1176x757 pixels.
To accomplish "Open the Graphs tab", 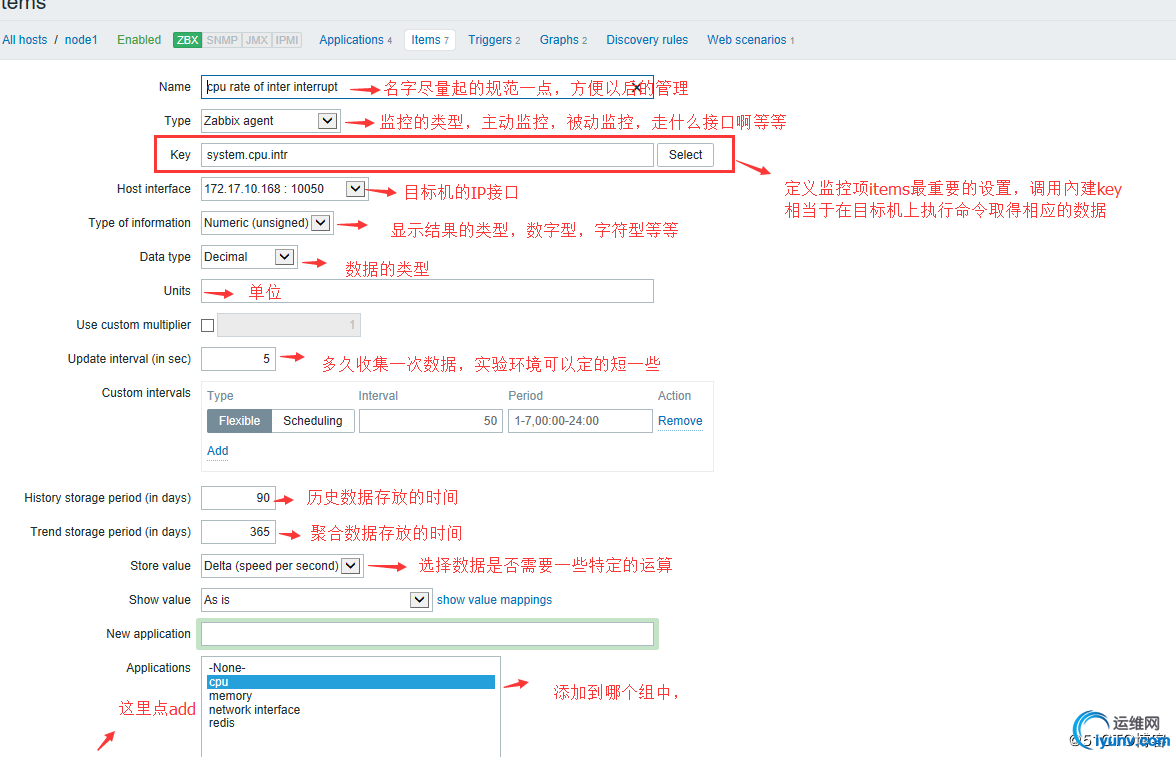I will (x=563, y=40).
